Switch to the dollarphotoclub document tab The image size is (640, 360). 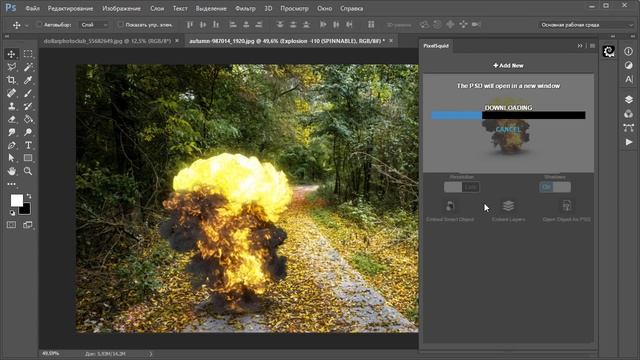tap(107, 41)
